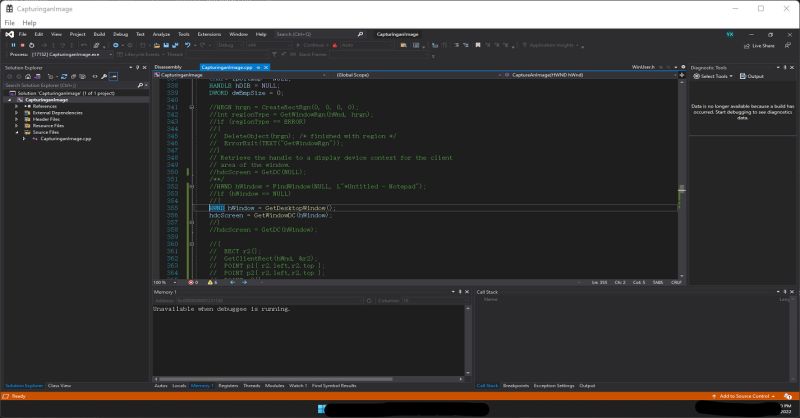Toggle a bookmark on the current line
The height and width of the screenshot is (418, 800).
coord(478,45)
